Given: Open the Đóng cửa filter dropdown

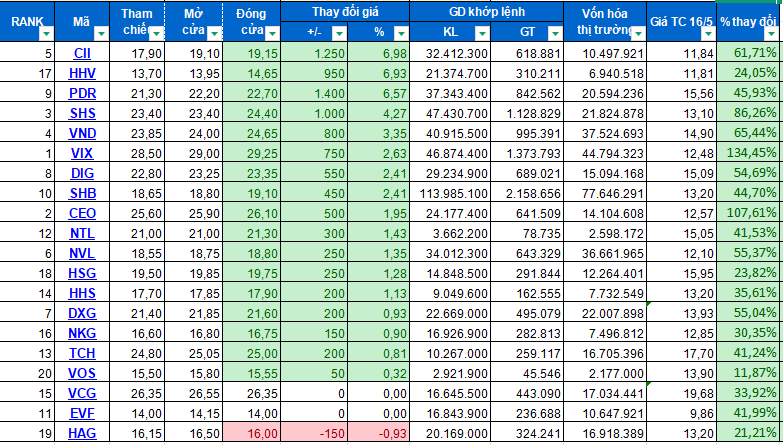Looking at the screenshot, I should (272, 33).
